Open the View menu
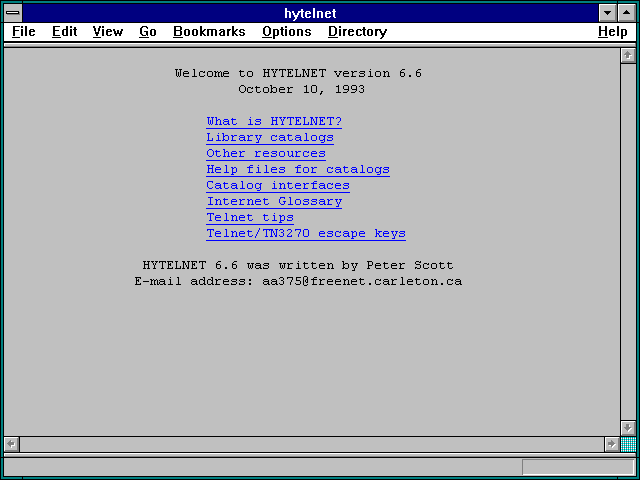This screenshot has width=640, height=480. click(108, 31)
